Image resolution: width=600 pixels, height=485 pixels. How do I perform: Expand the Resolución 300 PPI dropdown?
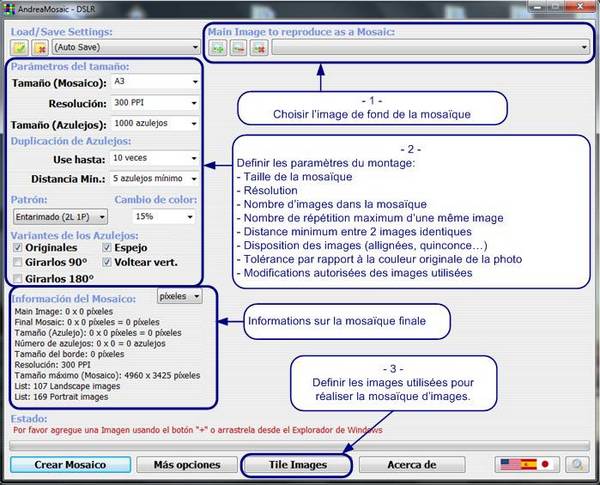[153, 103]
